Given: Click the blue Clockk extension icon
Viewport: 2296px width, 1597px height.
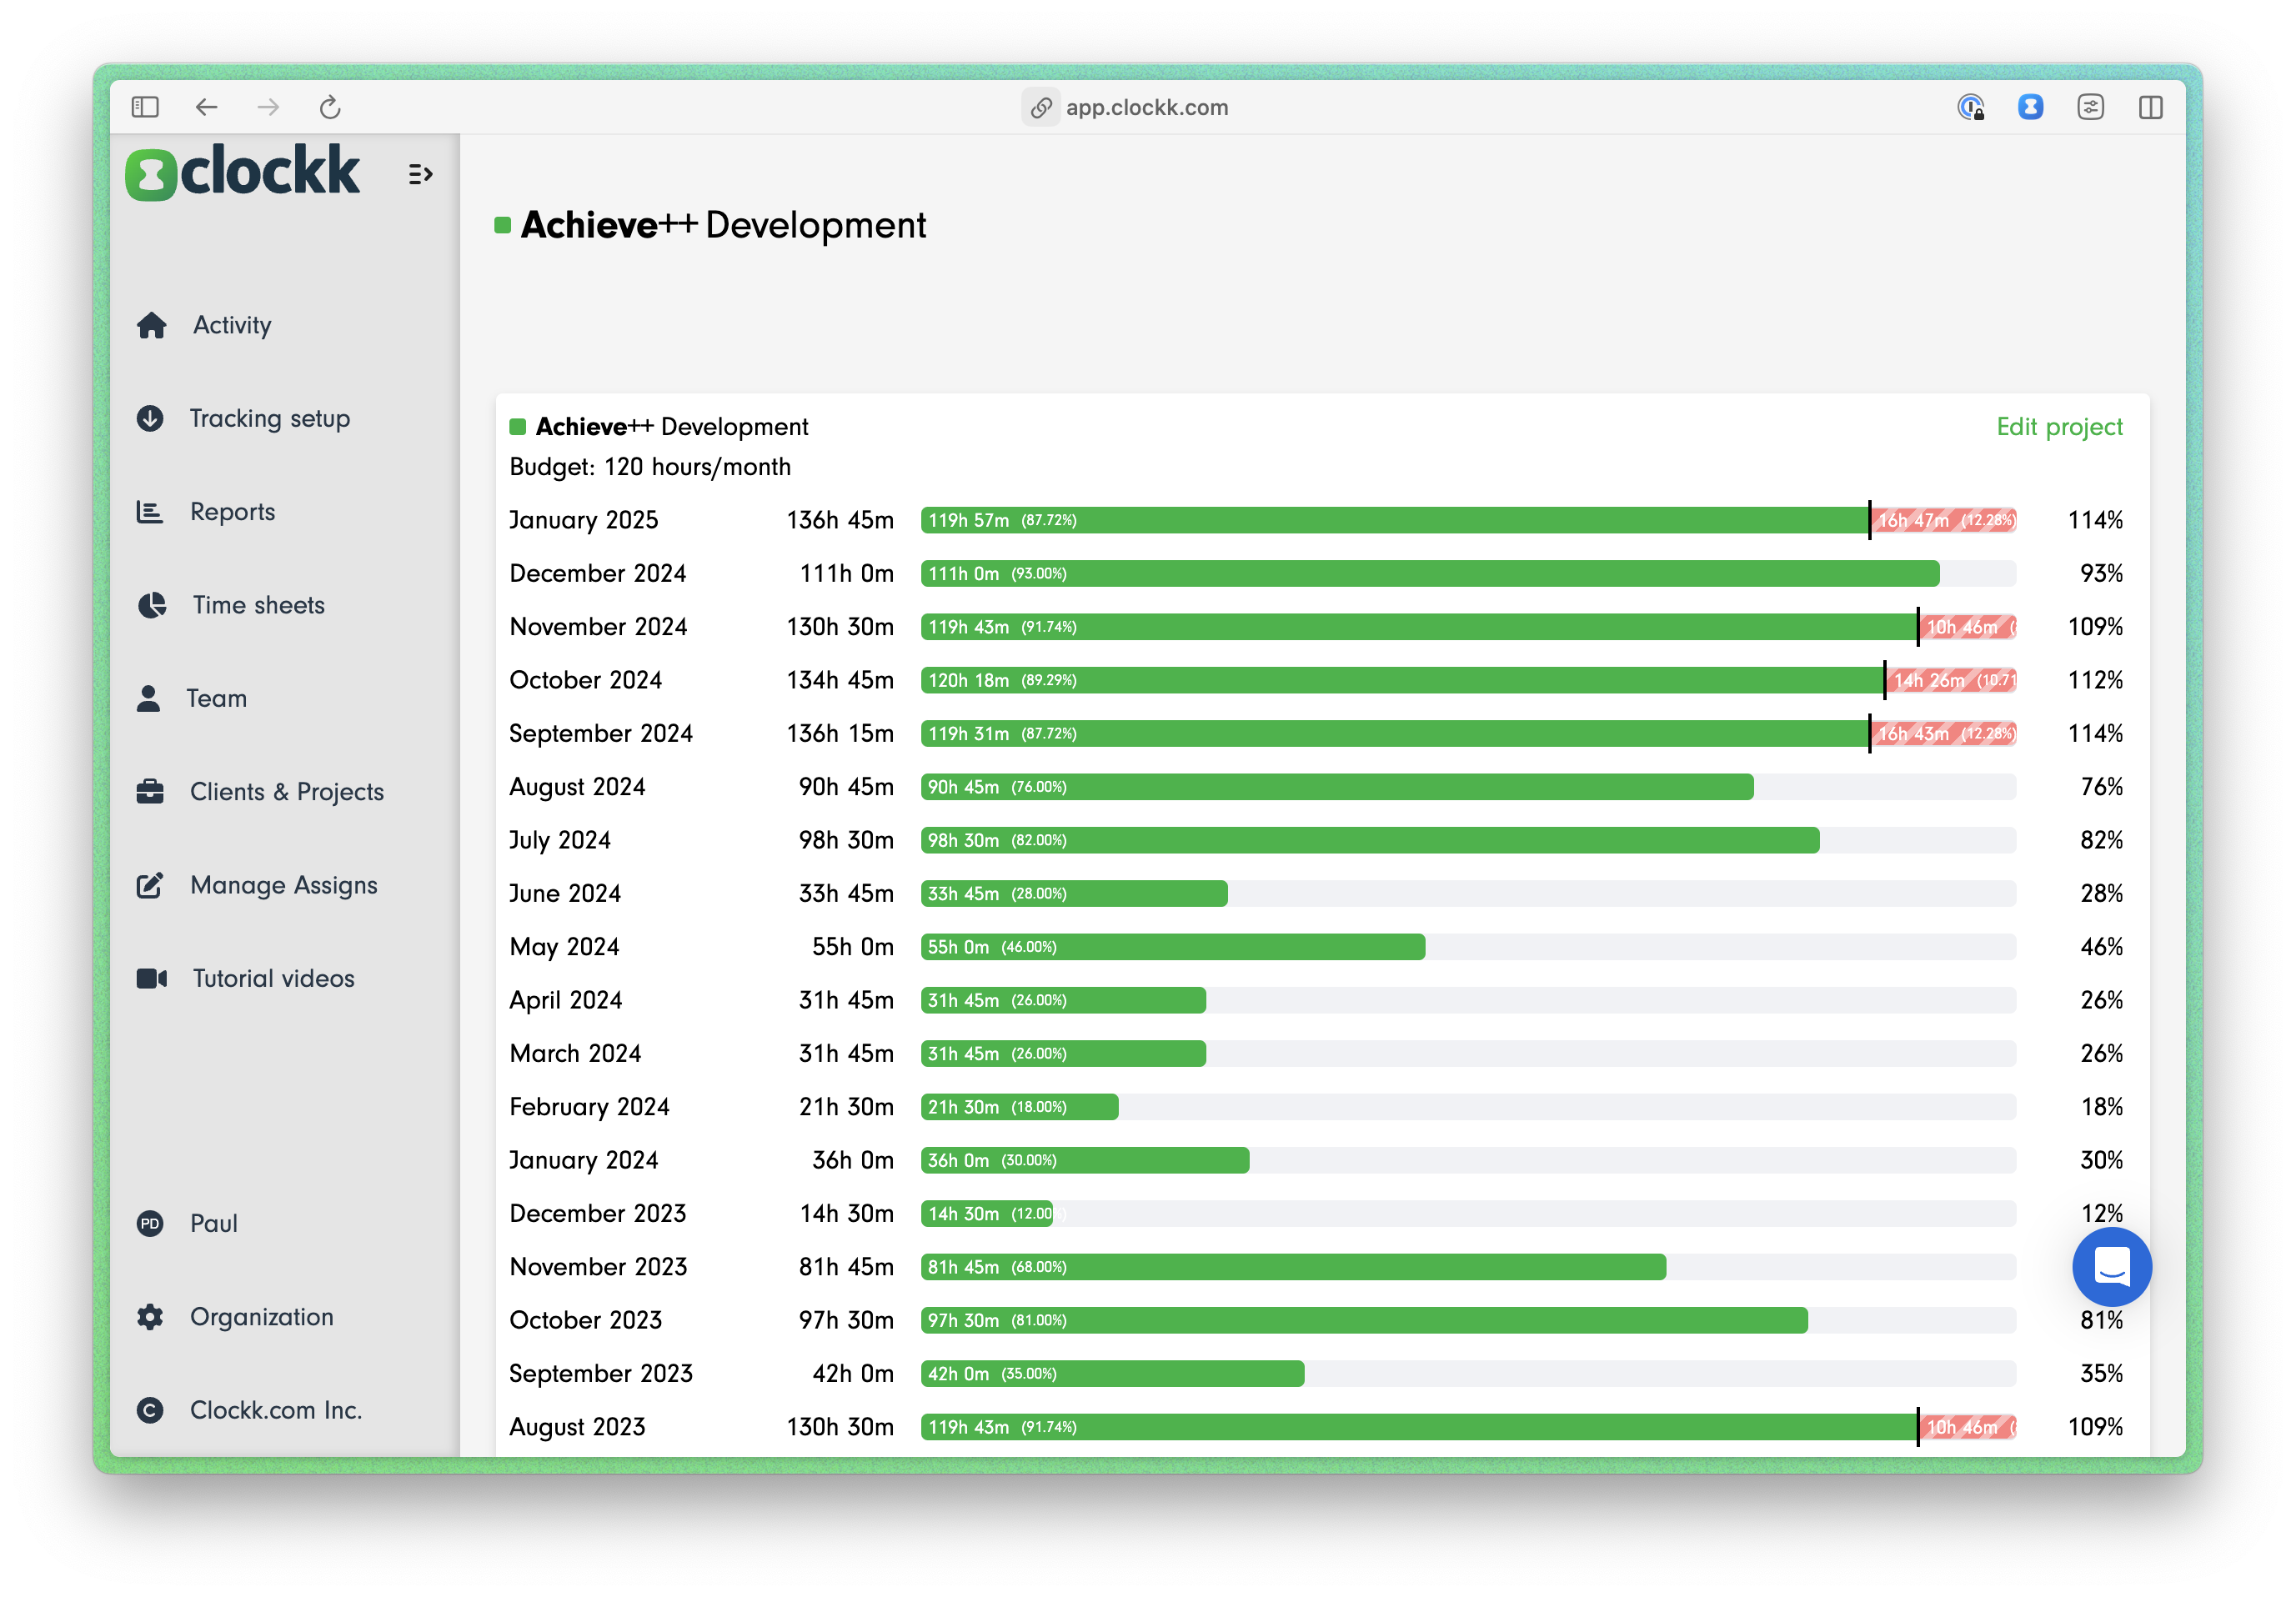Looking at the screenshot, I should 2030,107.
